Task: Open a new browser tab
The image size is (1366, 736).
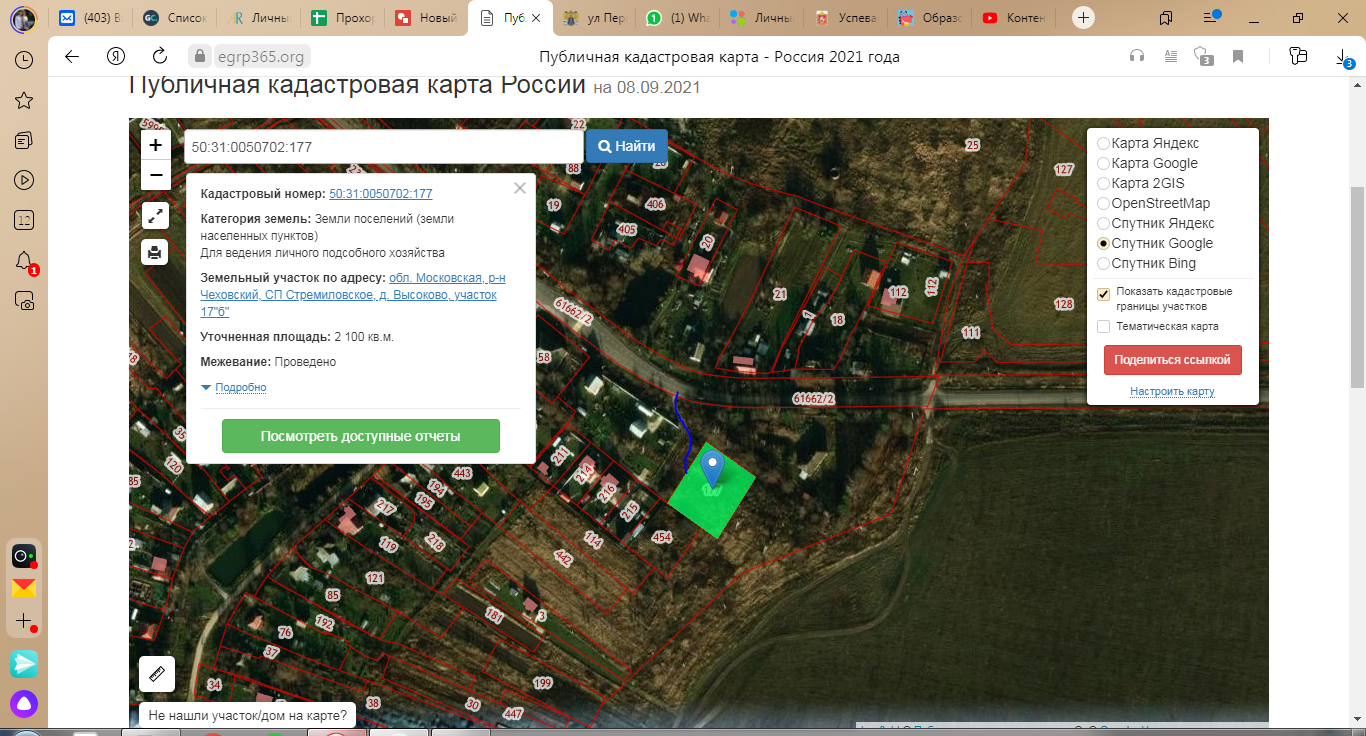Action: pos(1083,18)
